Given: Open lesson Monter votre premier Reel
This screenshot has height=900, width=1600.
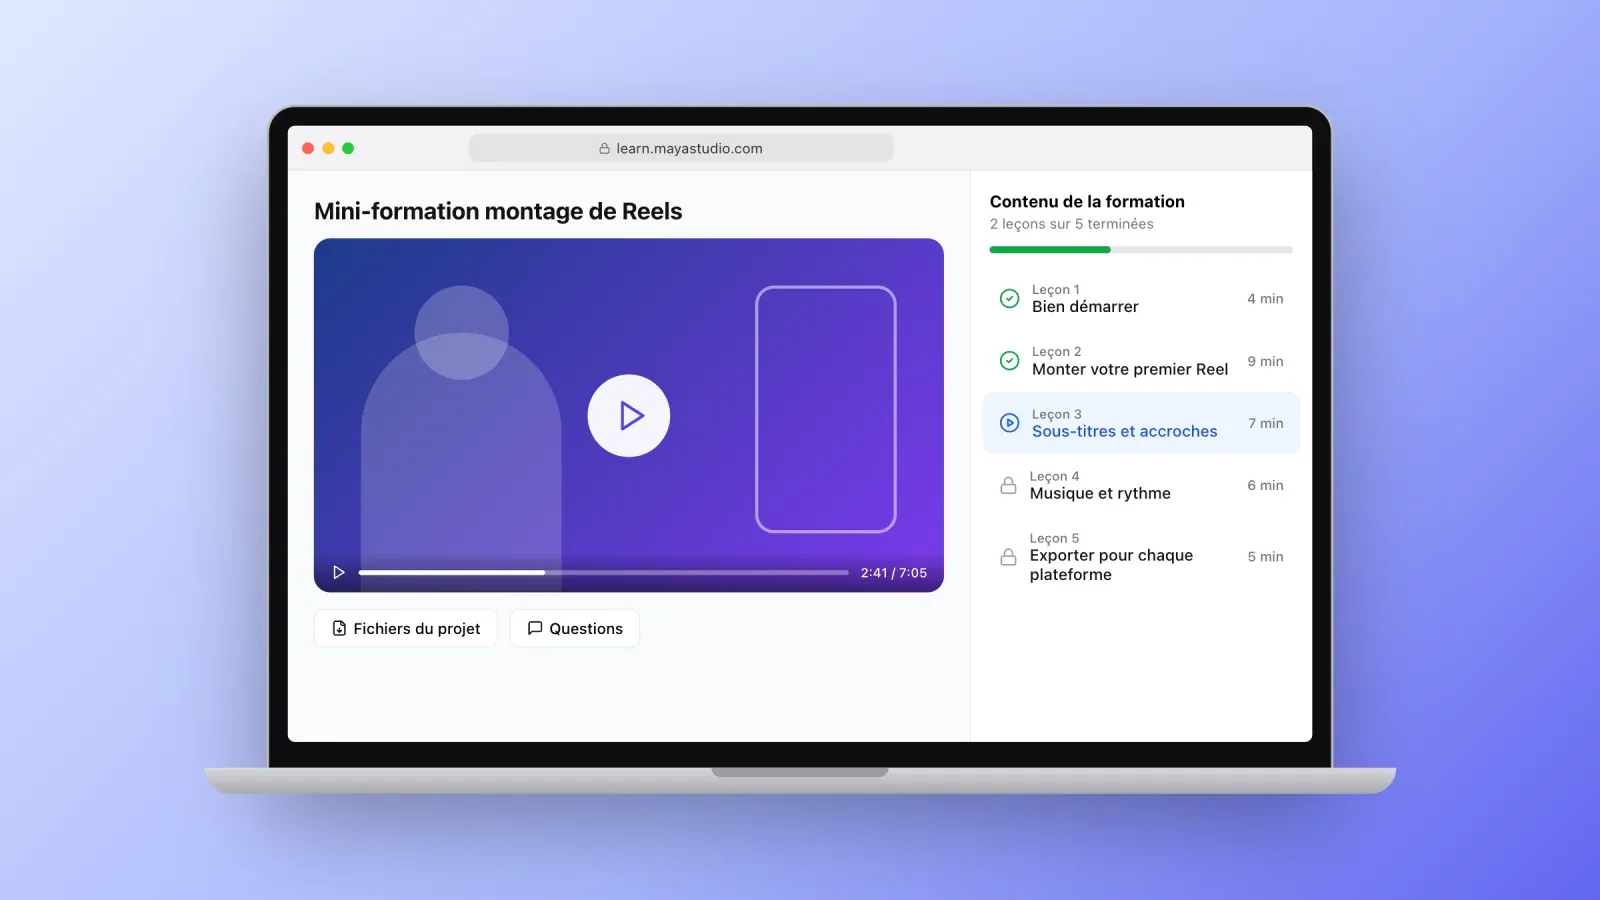Looking at the screenshot, I should pyautogui.click(x=1141, y=360).
